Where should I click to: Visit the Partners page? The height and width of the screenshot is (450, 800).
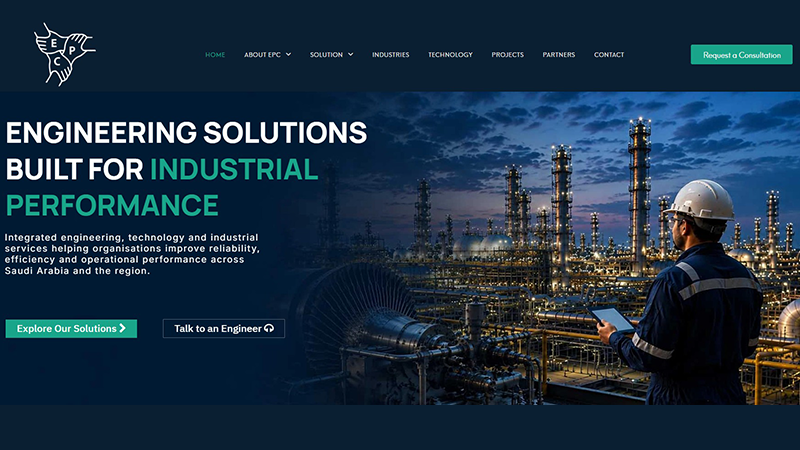click(559, 55)
